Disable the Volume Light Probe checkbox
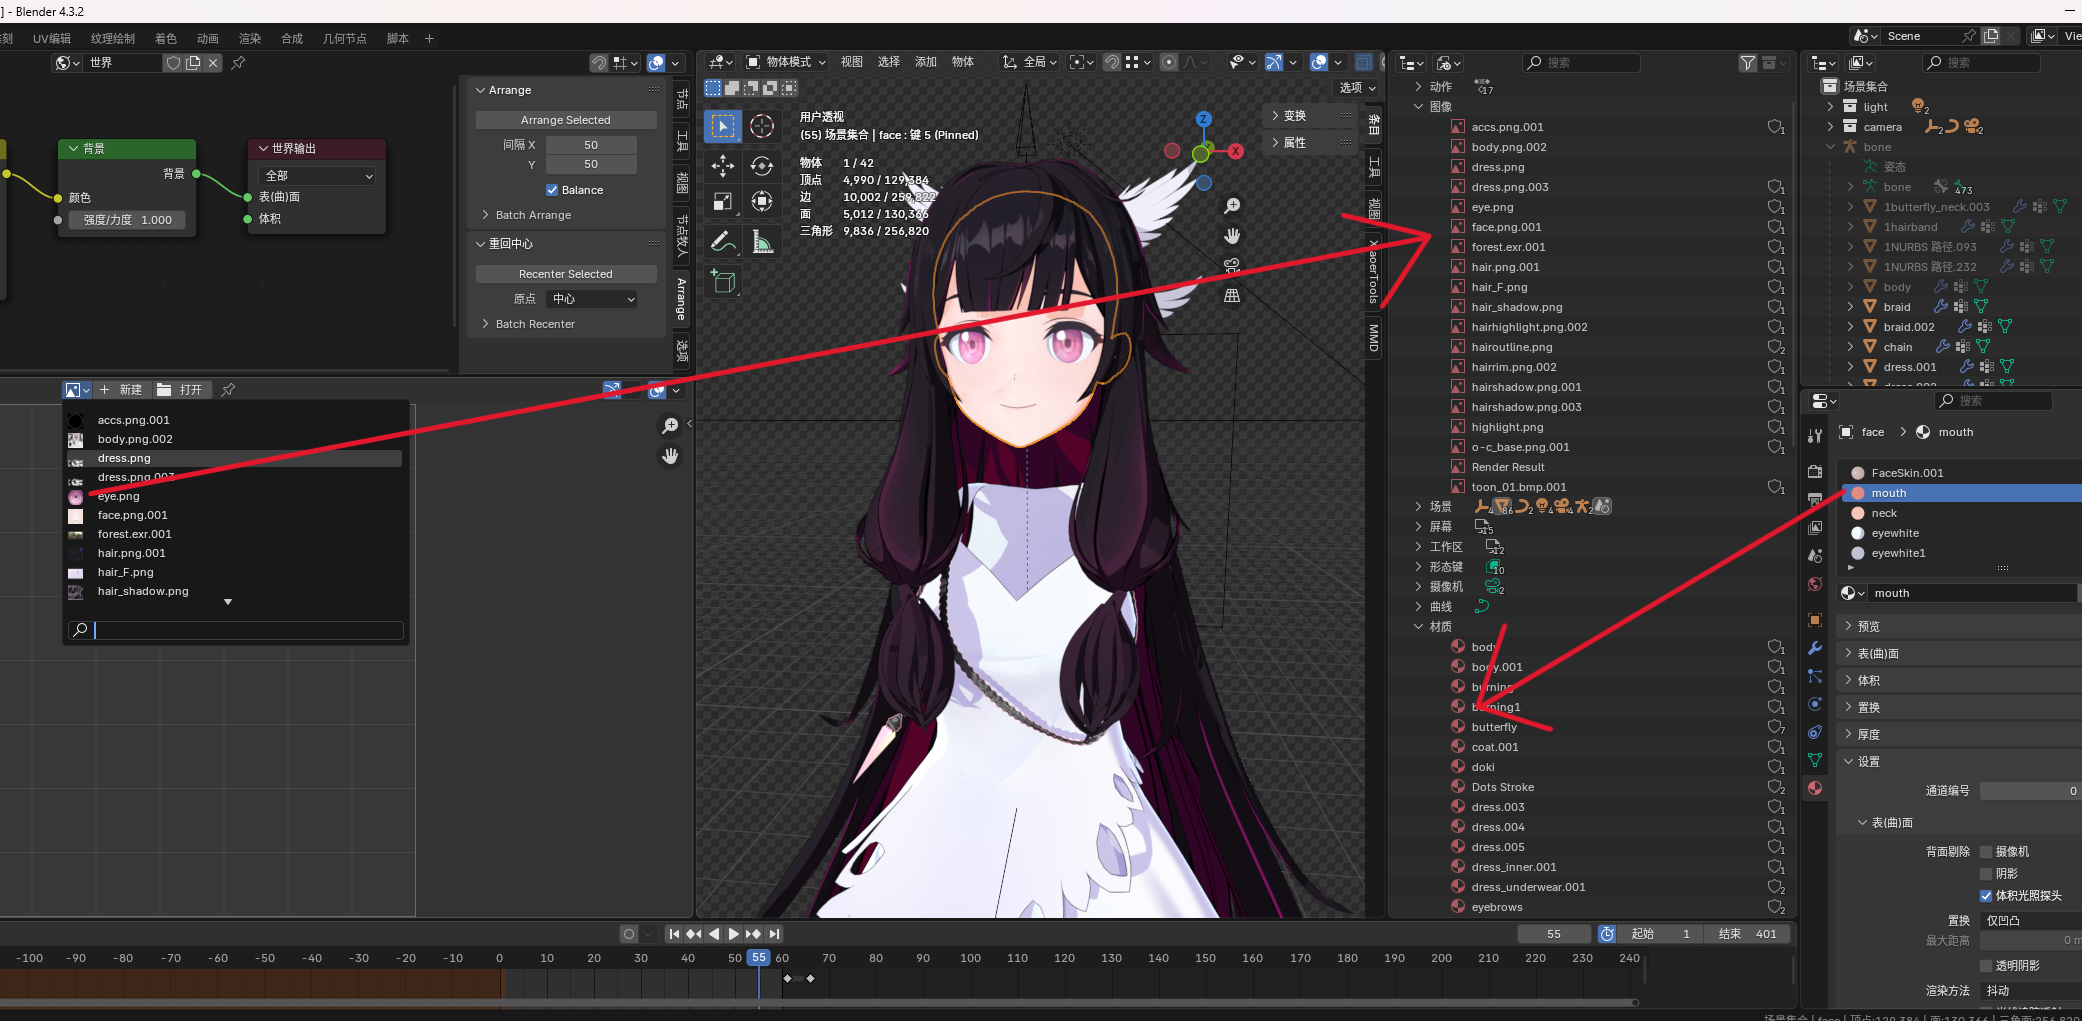Viewport: 2082px width, 1021px height. click(1986, 896)
